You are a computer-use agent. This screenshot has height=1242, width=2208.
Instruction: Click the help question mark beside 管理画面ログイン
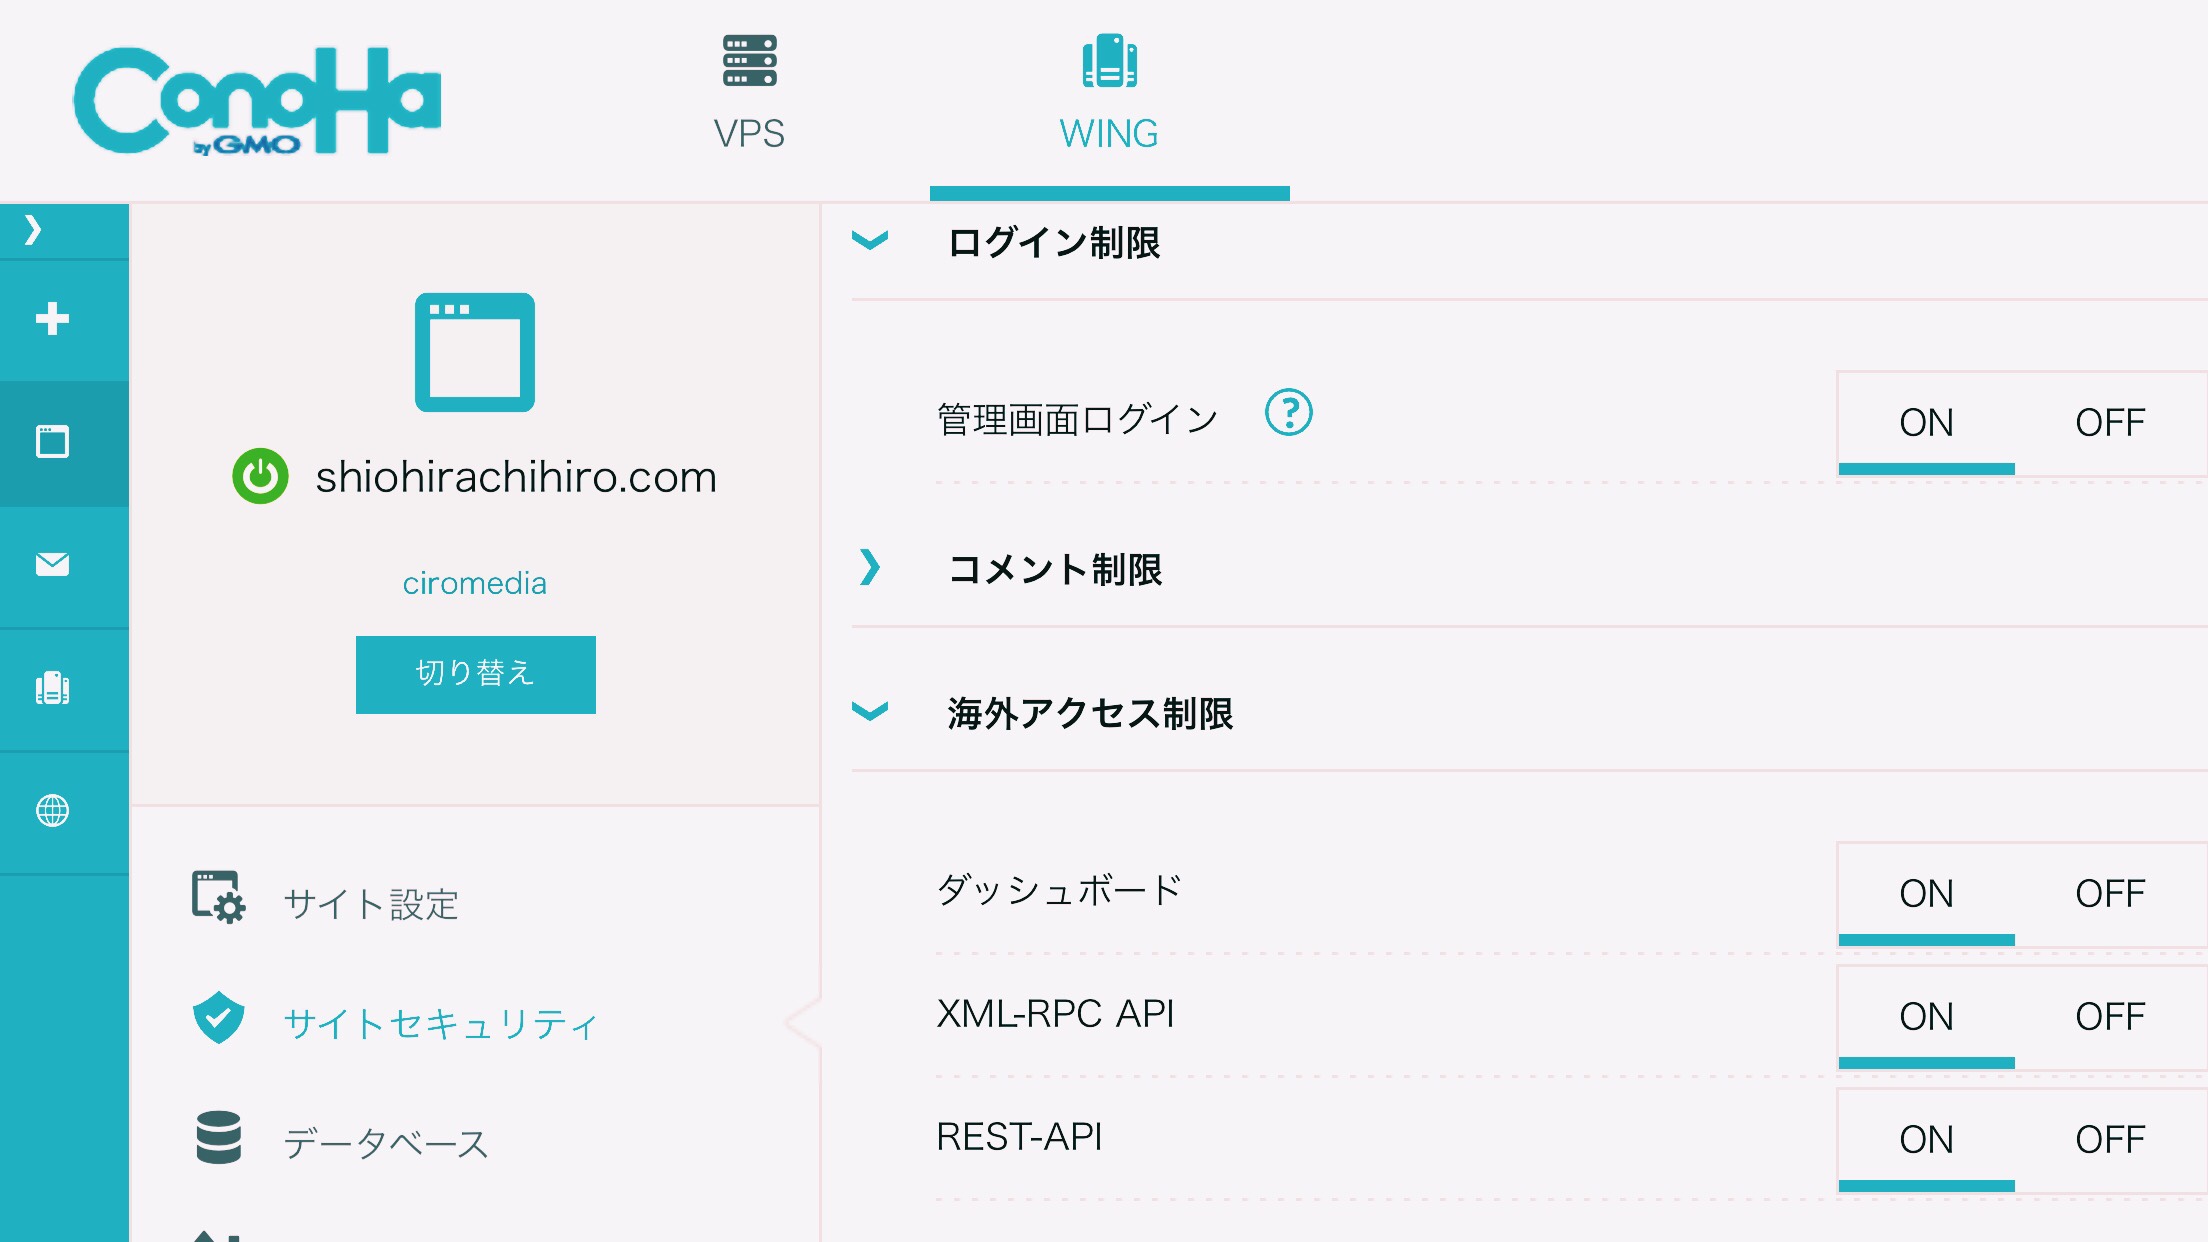tap(1288, 412)
